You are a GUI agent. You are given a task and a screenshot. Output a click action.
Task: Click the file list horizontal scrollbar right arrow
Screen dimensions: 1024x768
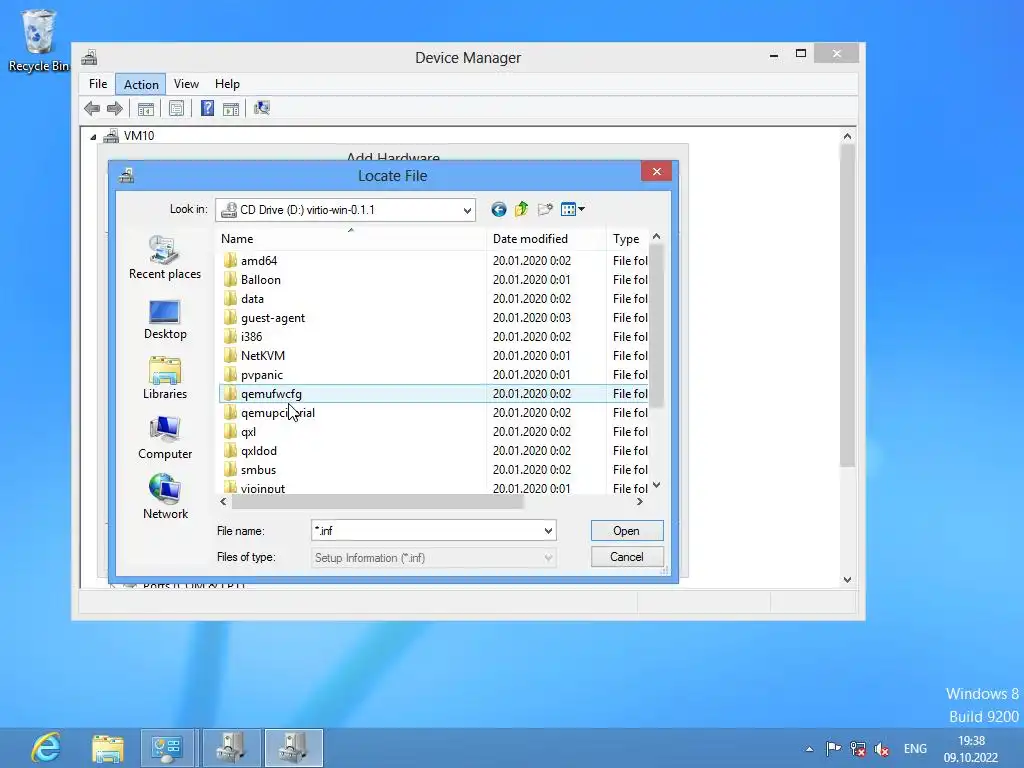[639, 502]
